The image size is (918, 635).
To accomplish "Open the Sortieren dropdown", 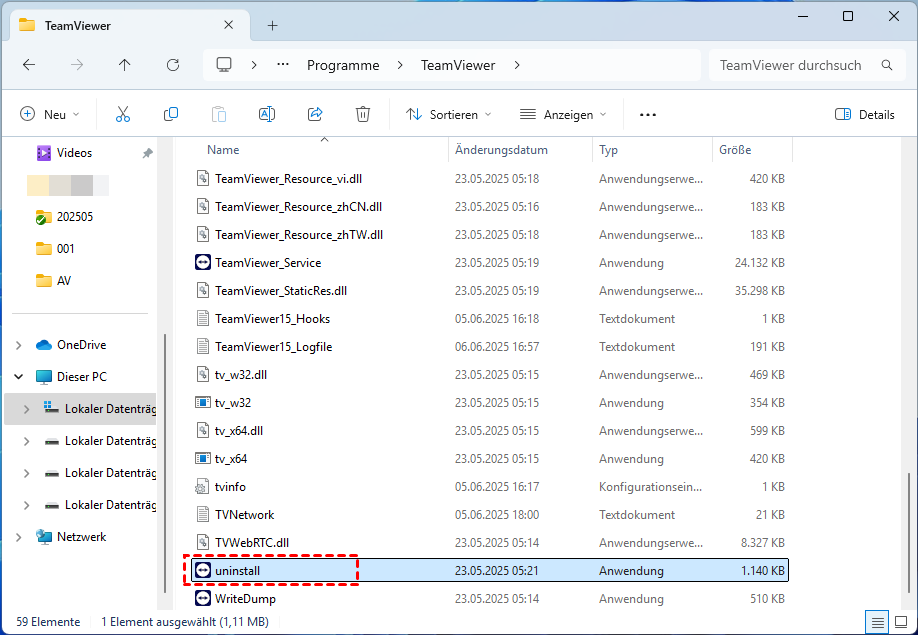I will [x=449, y=115].
